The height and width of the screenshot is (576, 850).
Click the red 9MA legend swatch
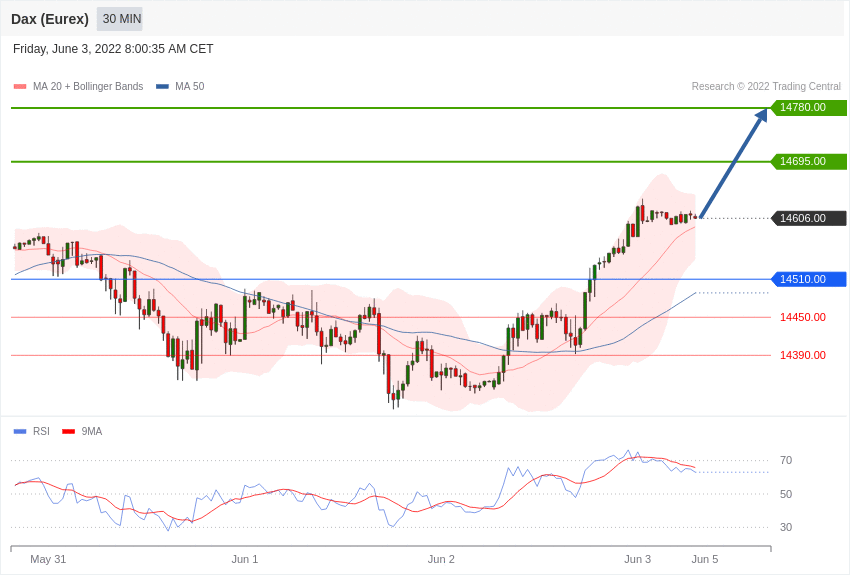[68, 432]
